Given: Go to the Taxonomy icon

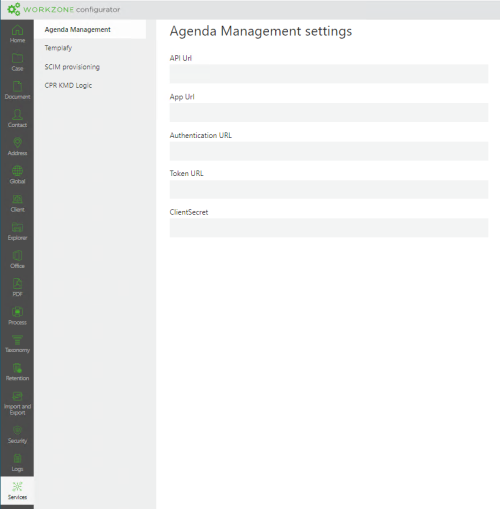Looking at the screenshot, I should click(17, 340).
